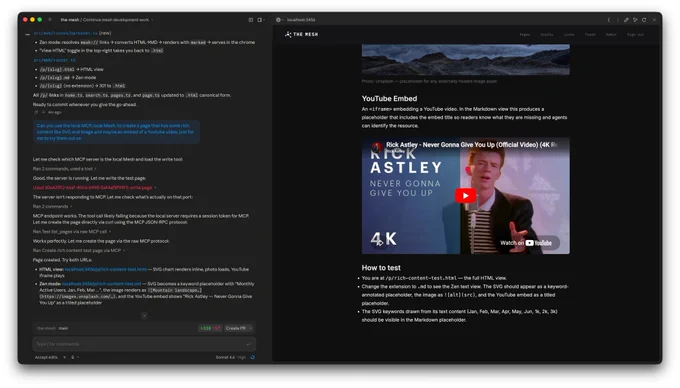Click Create PR button
The image size is (680, 388).
tap(236, 328)
